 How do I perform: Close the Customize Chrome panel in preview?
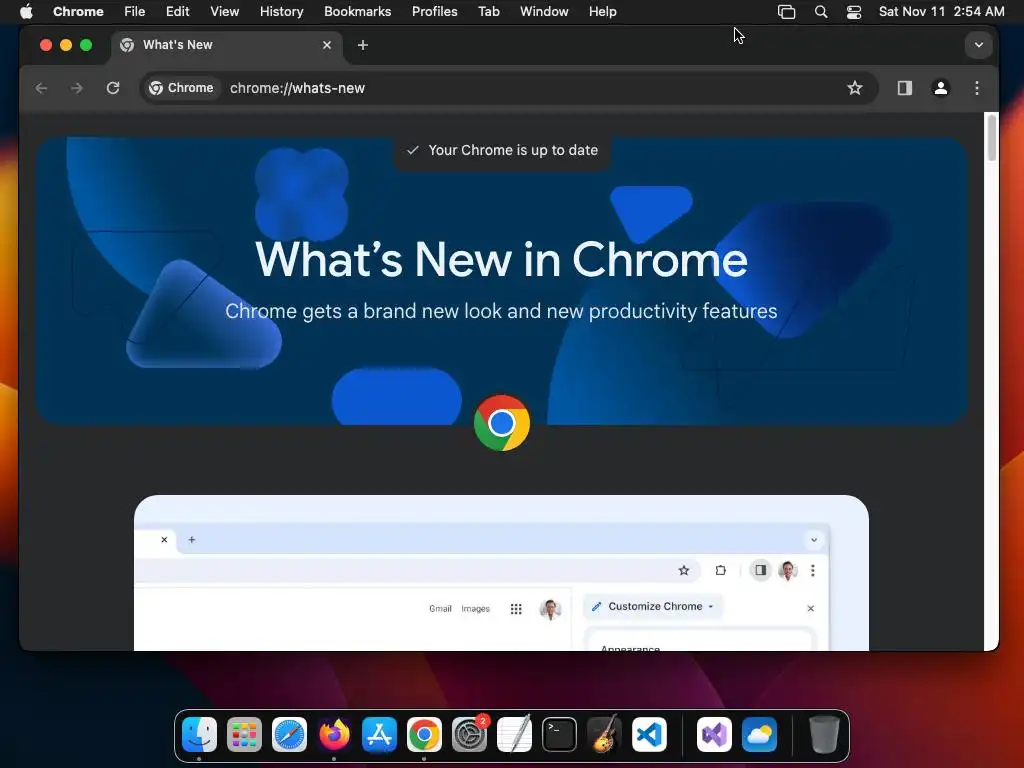810,608
